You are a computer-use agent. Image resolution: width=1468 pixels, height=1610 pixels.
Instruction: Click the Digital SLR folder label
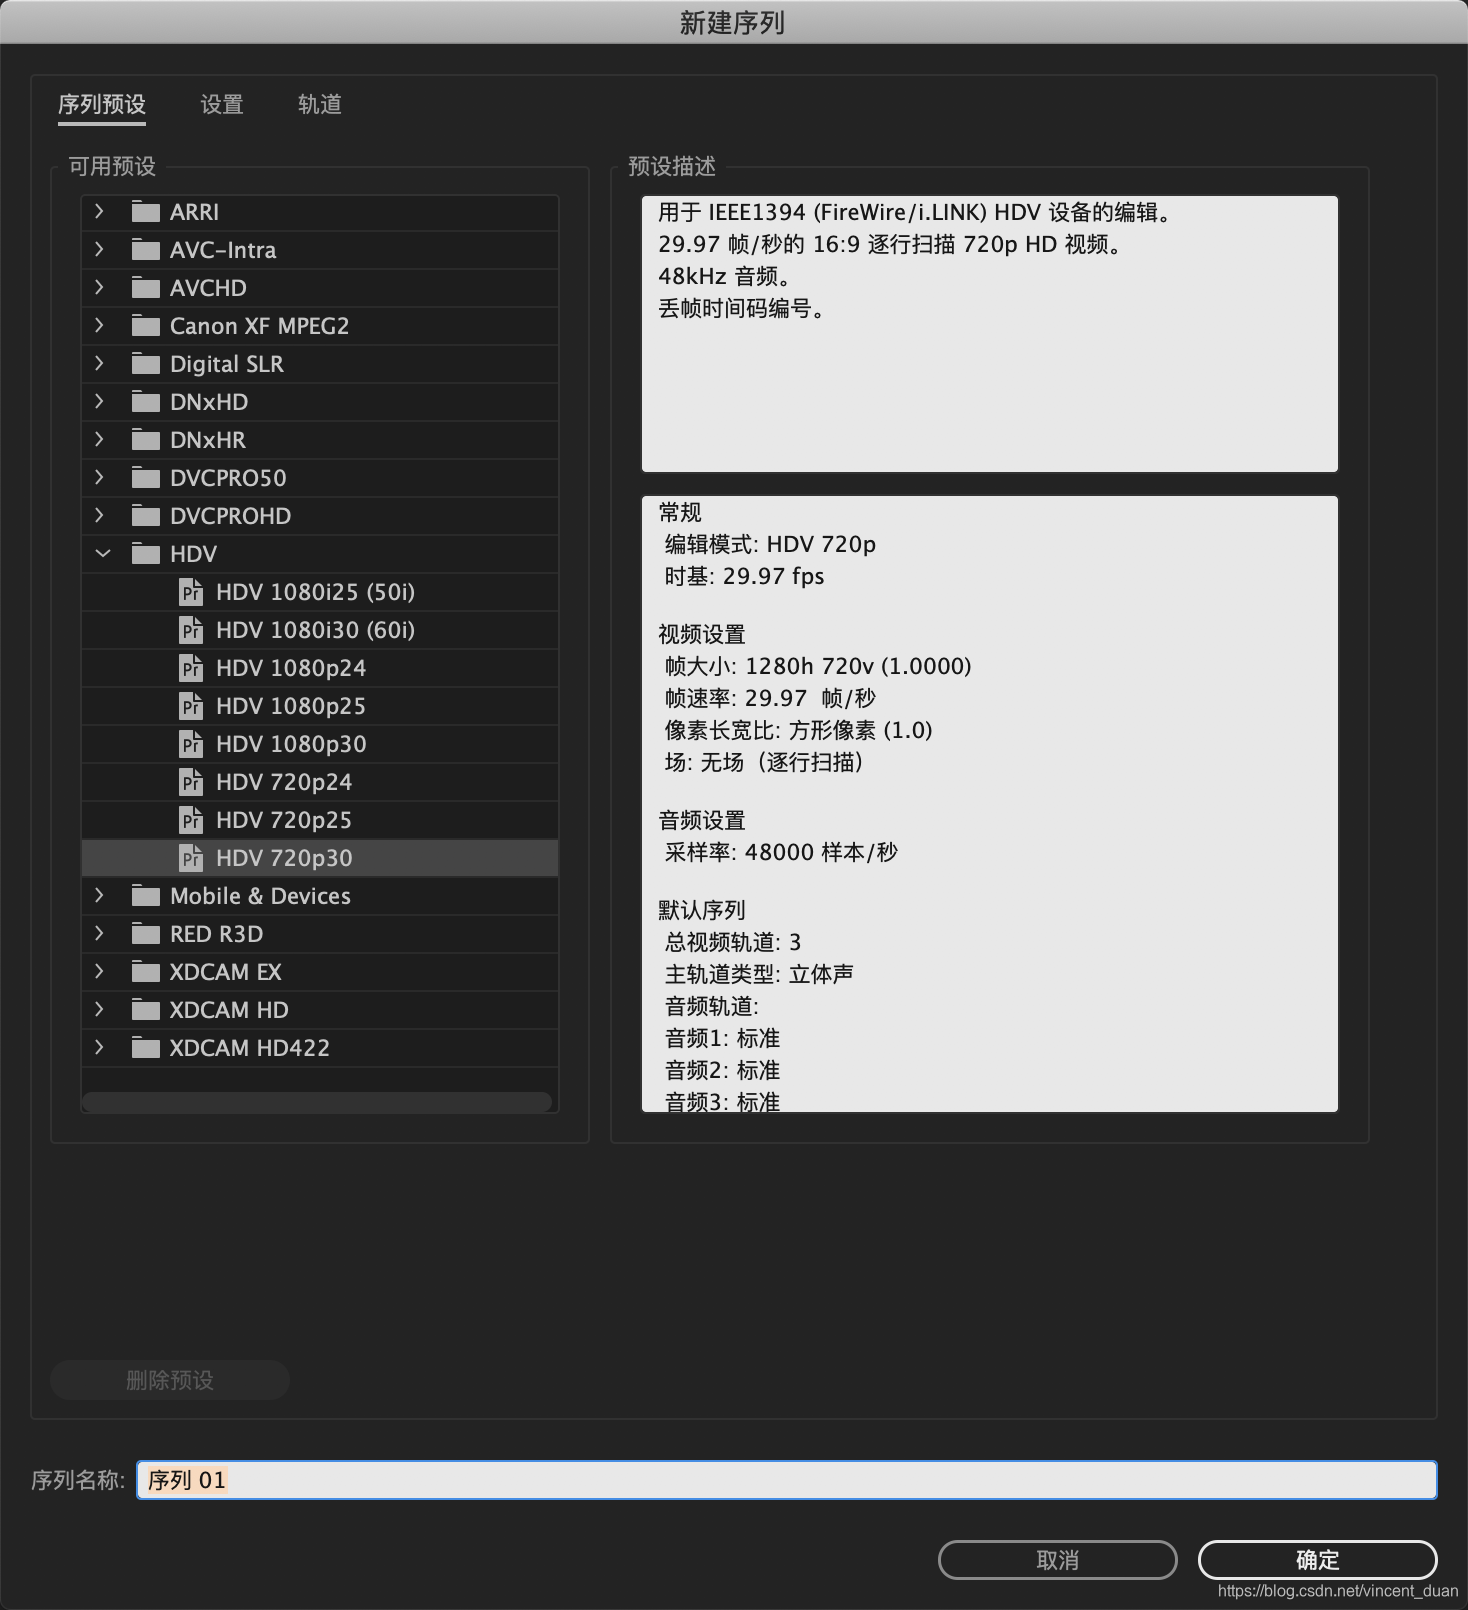[x=227, y=364]
